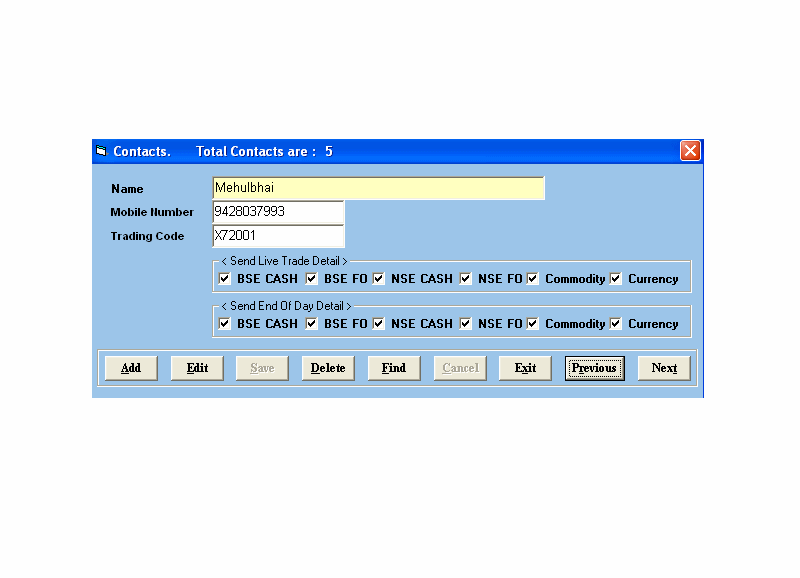
Task: Toggle BSE FO in Send Live Trade Detail
Action: 312,279
